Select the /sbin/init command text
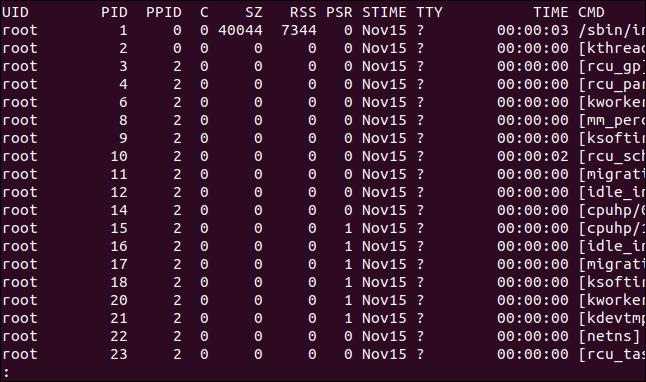This screenshot has height=382, width=646. 612,30
